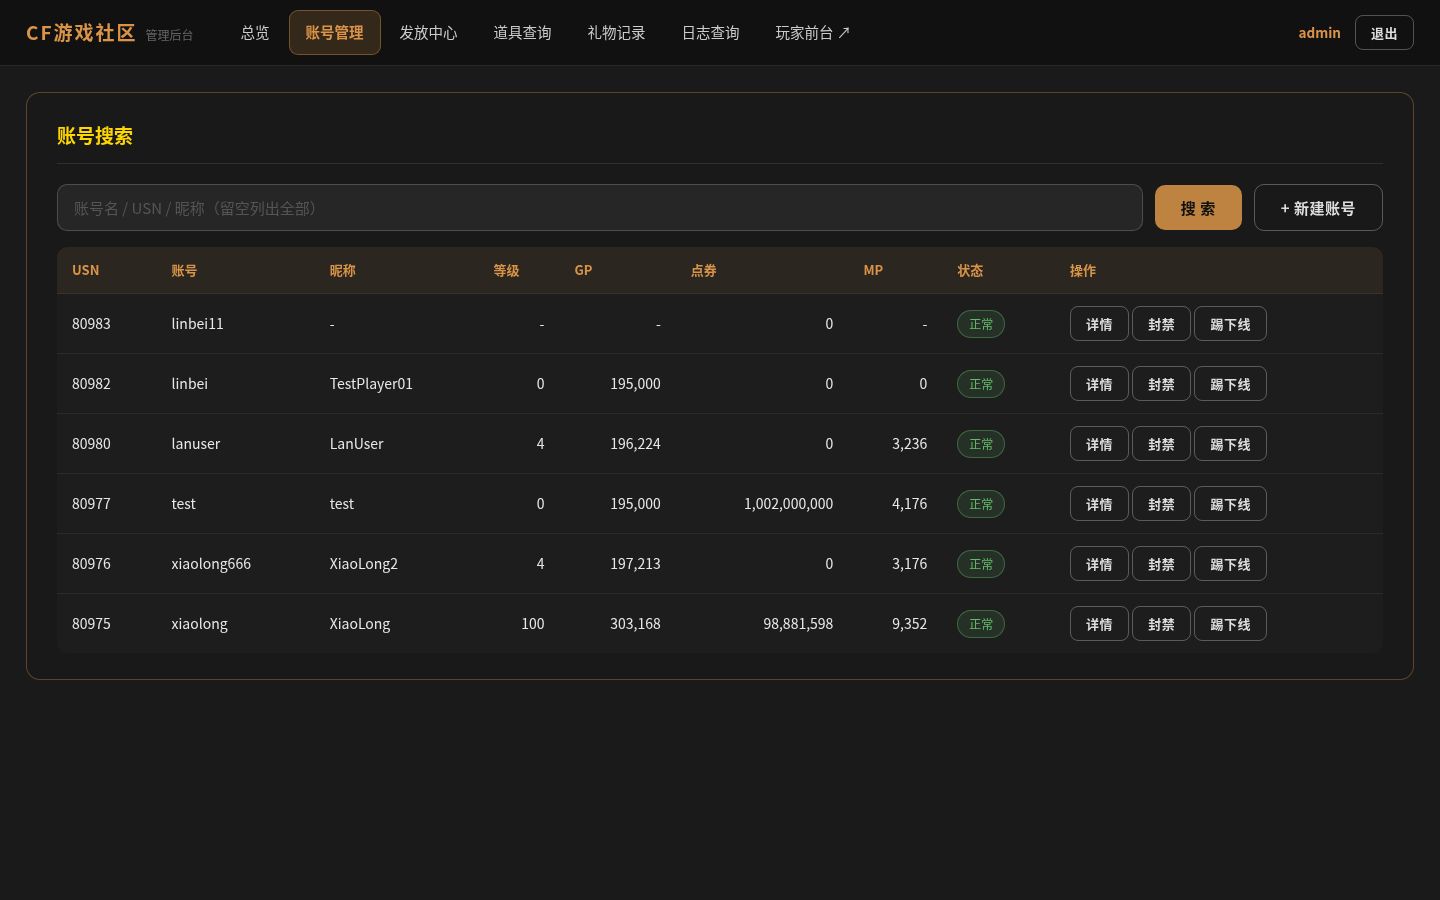View 详情 for account xiaolong
This screenshot has width=1440, height=900.
pos(1099,624)
